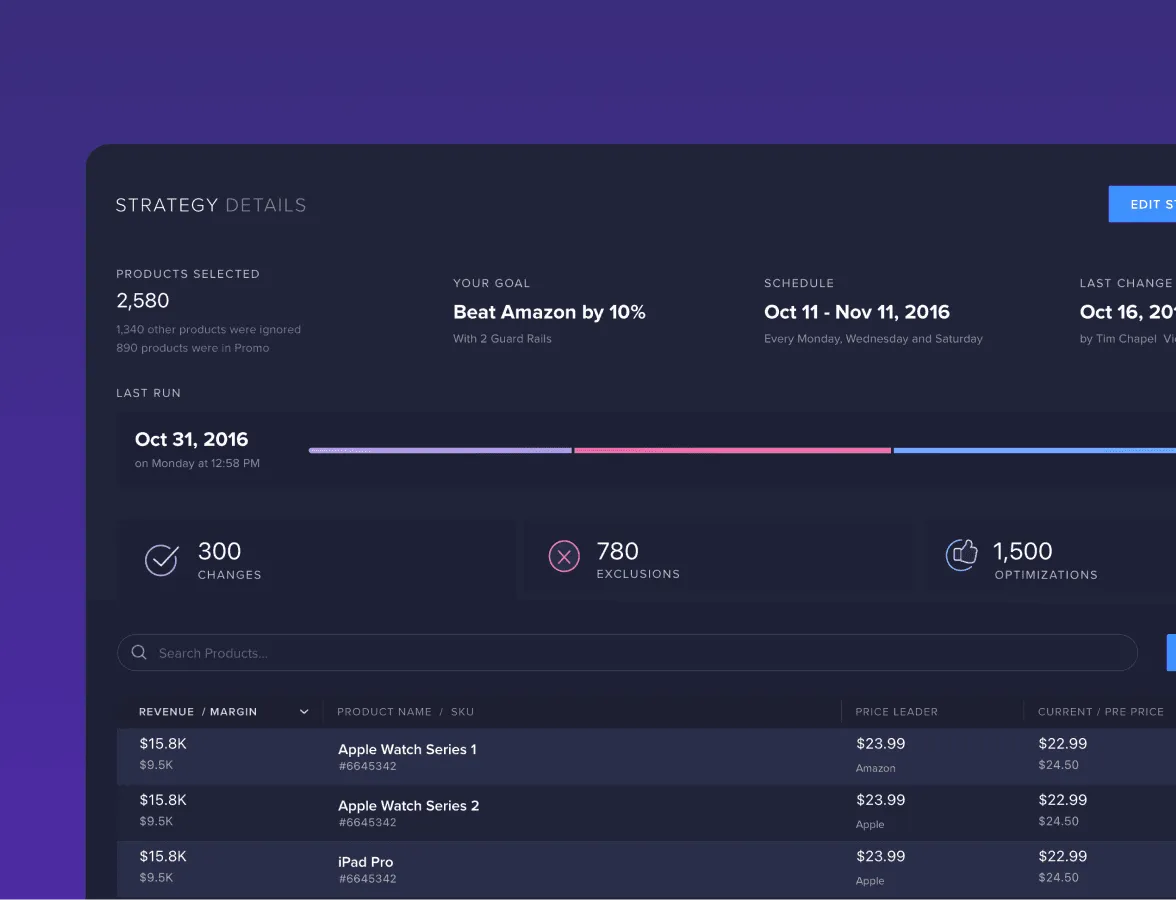Expand the Revenue / Margin sort chevron
The image size is (1176, 900).
click(304, 712)
